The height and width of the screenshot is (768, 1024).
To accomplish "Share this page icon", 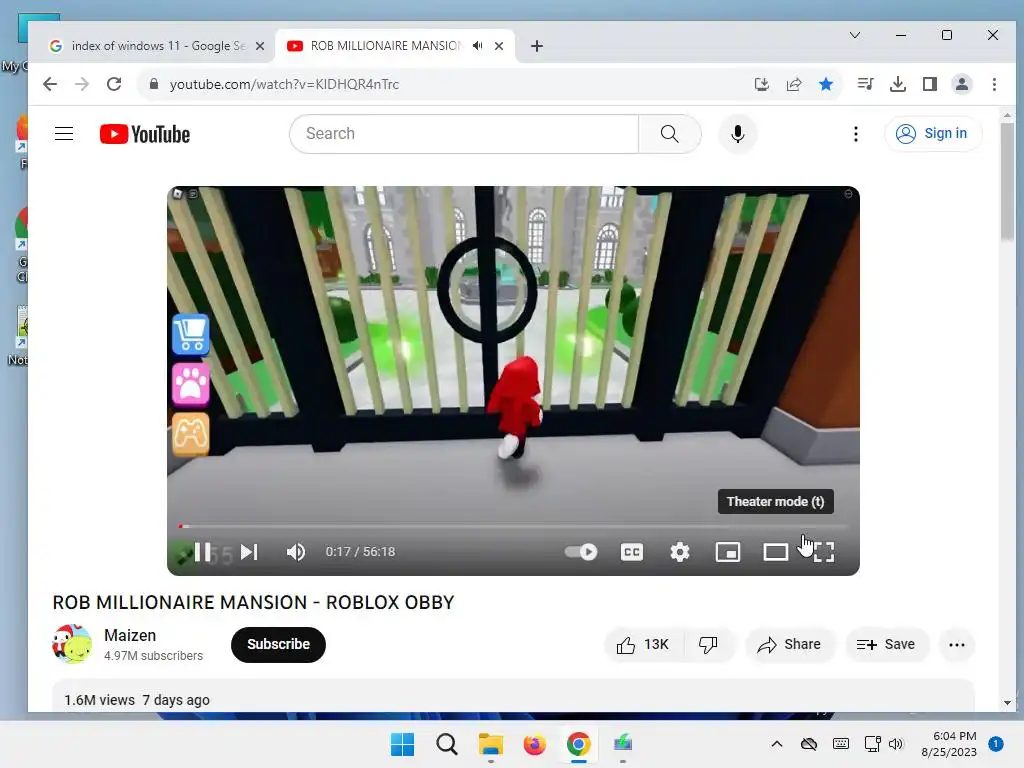I will click(x=794, y=84).
